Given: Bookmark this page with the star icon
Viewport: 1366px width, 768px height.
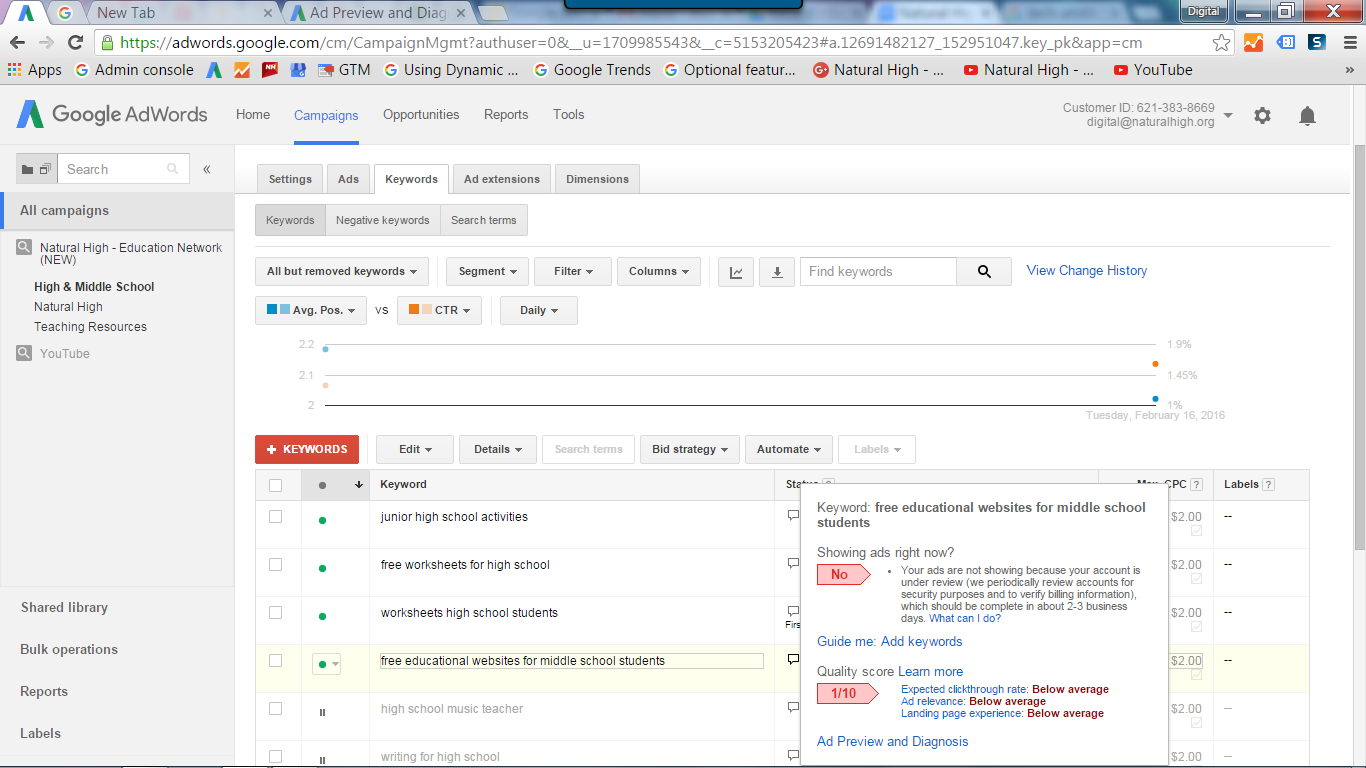Looking at the screenshot, I should pos(1221,43).
